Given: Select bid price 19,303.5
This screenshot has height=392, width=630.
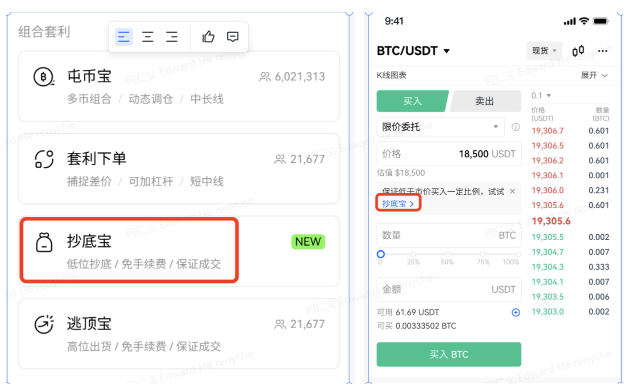Looking at the screenshot, I should (547, 297).
